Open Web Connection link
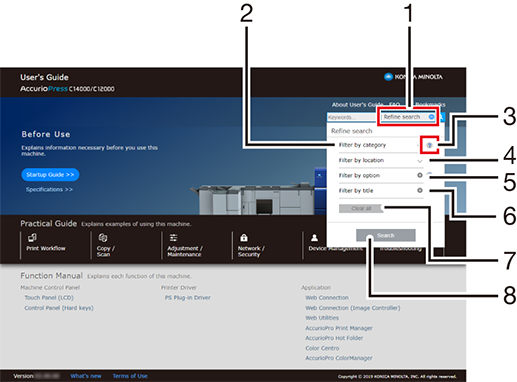The width and height of the screenshot is (517, 382). 327,298
